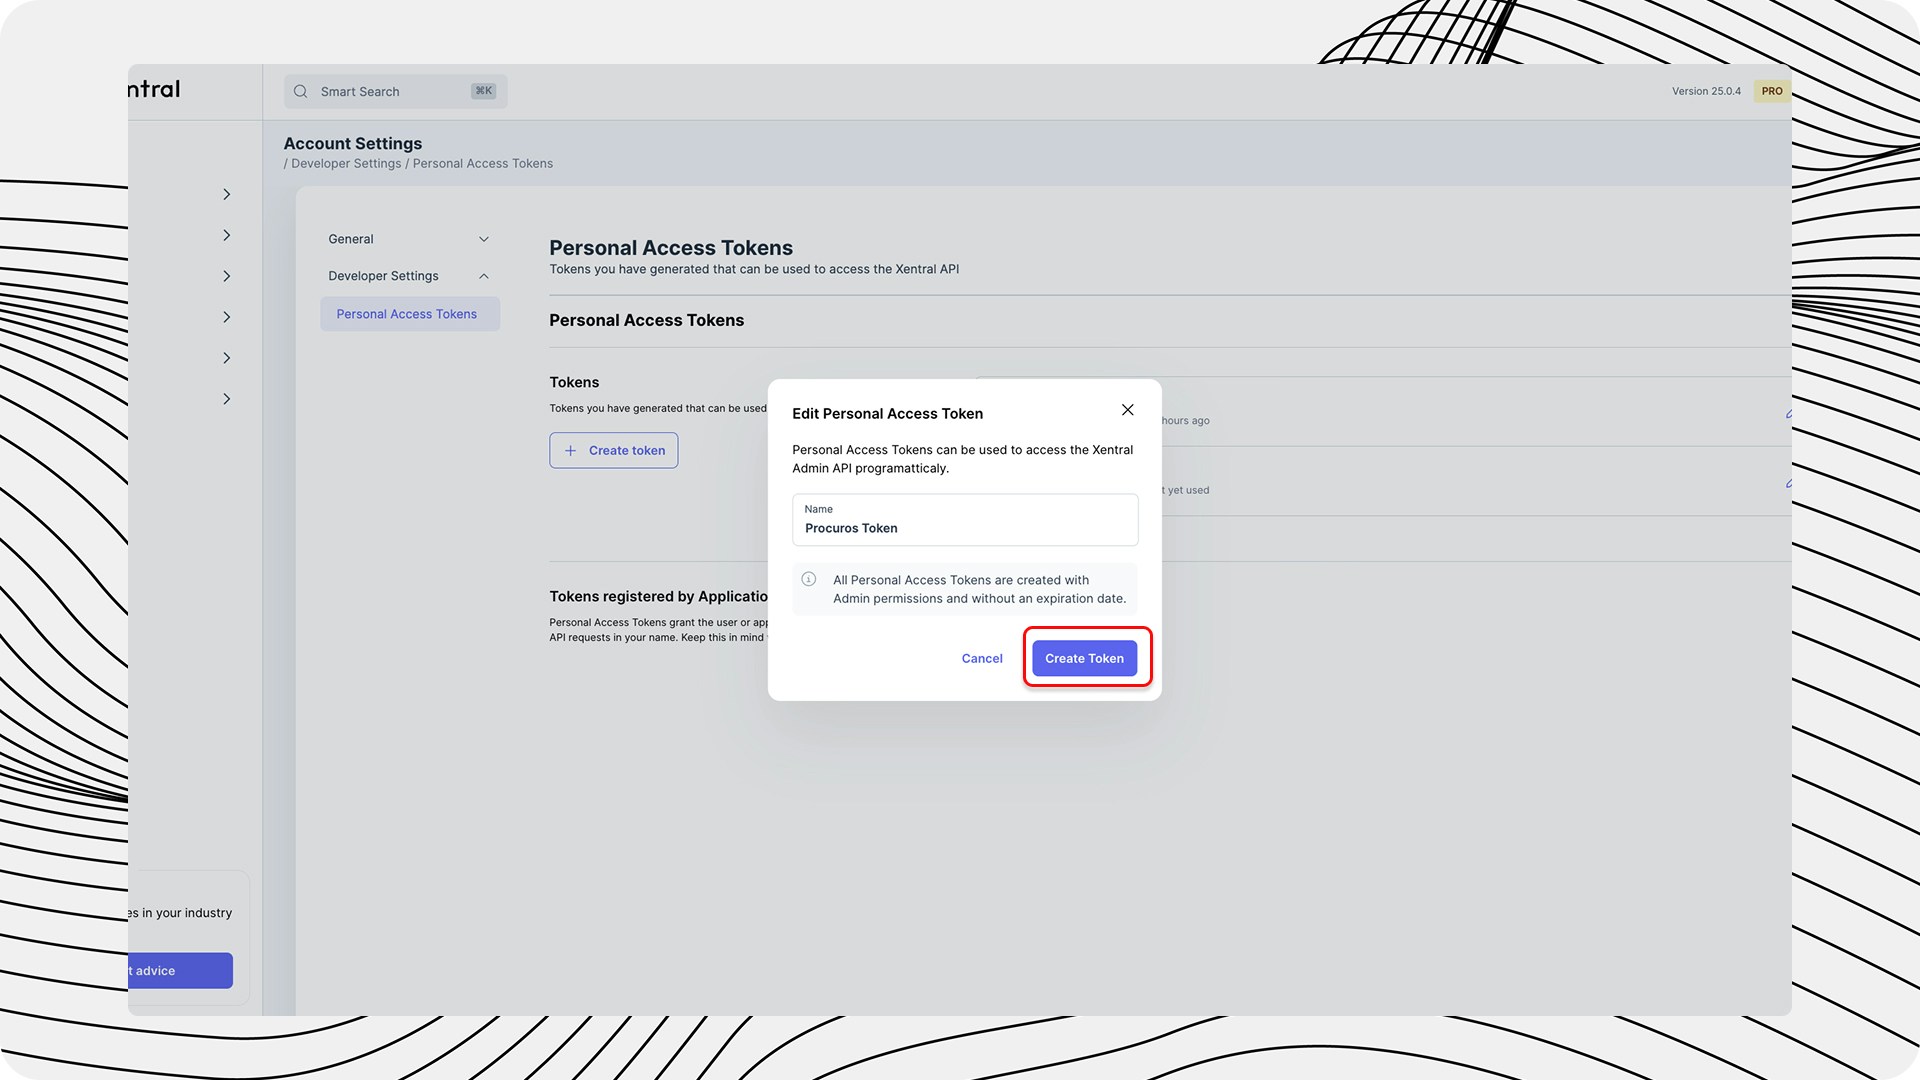
Task: Collapse the Developer Settings section
Action: tap(484, 276)
